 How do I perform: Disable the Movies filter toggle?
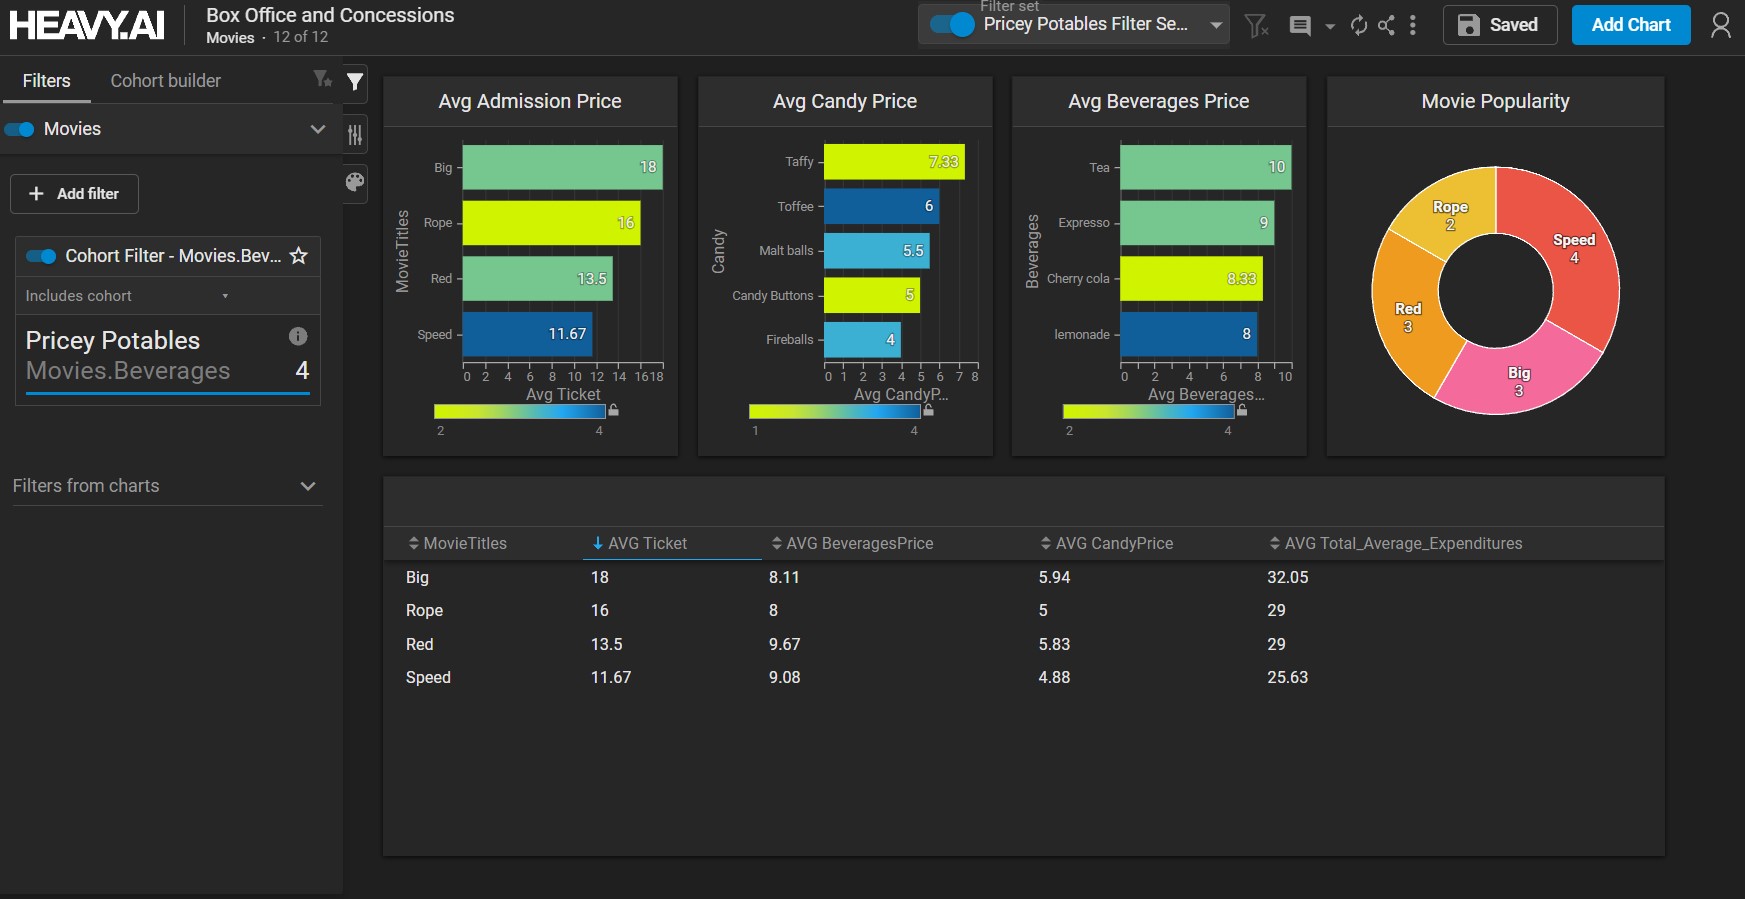pos(20,129)
